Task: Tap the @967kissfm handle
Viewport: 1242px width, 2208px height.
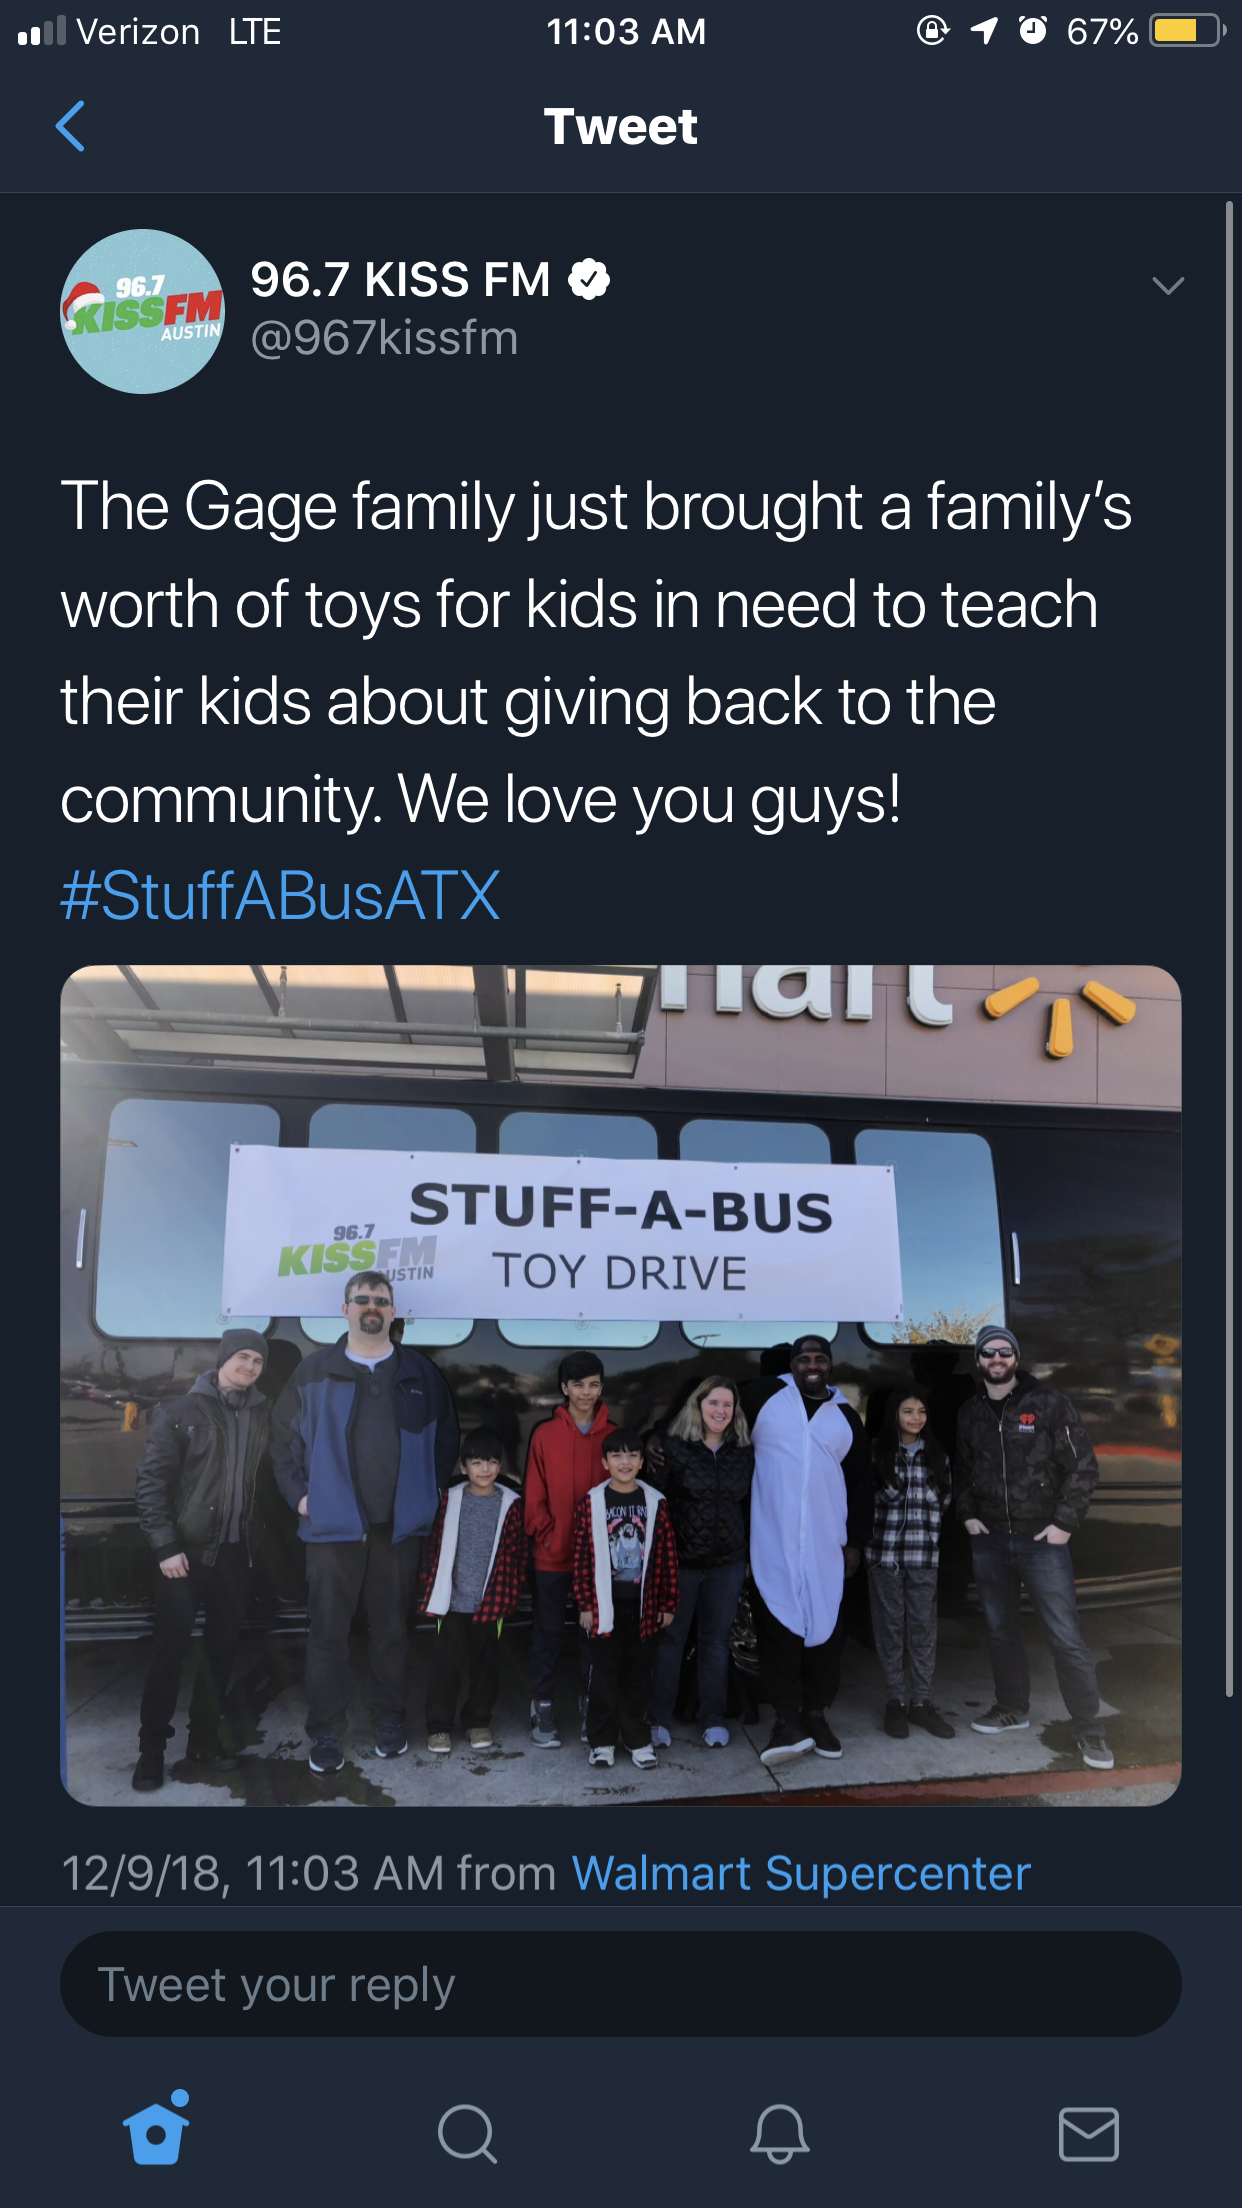Action: 384,338
